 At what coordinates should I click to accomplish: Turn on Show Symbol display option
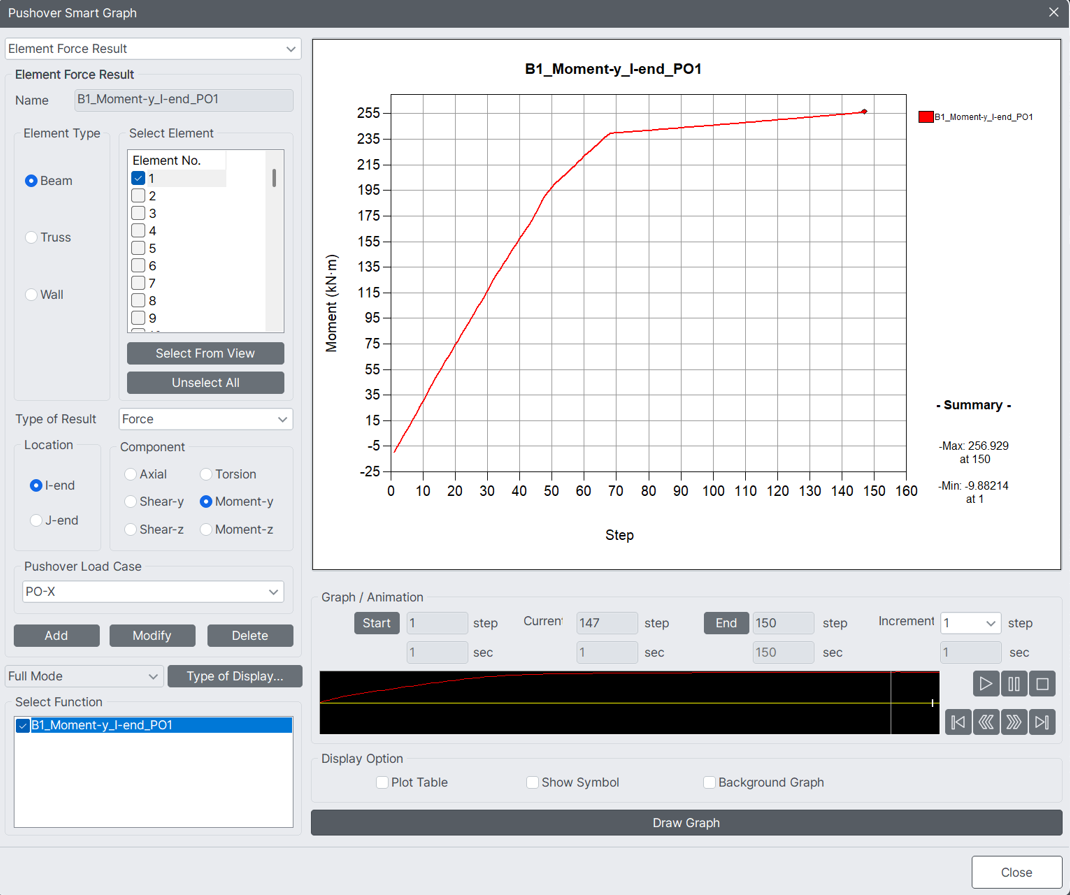[x=532, y=782]
